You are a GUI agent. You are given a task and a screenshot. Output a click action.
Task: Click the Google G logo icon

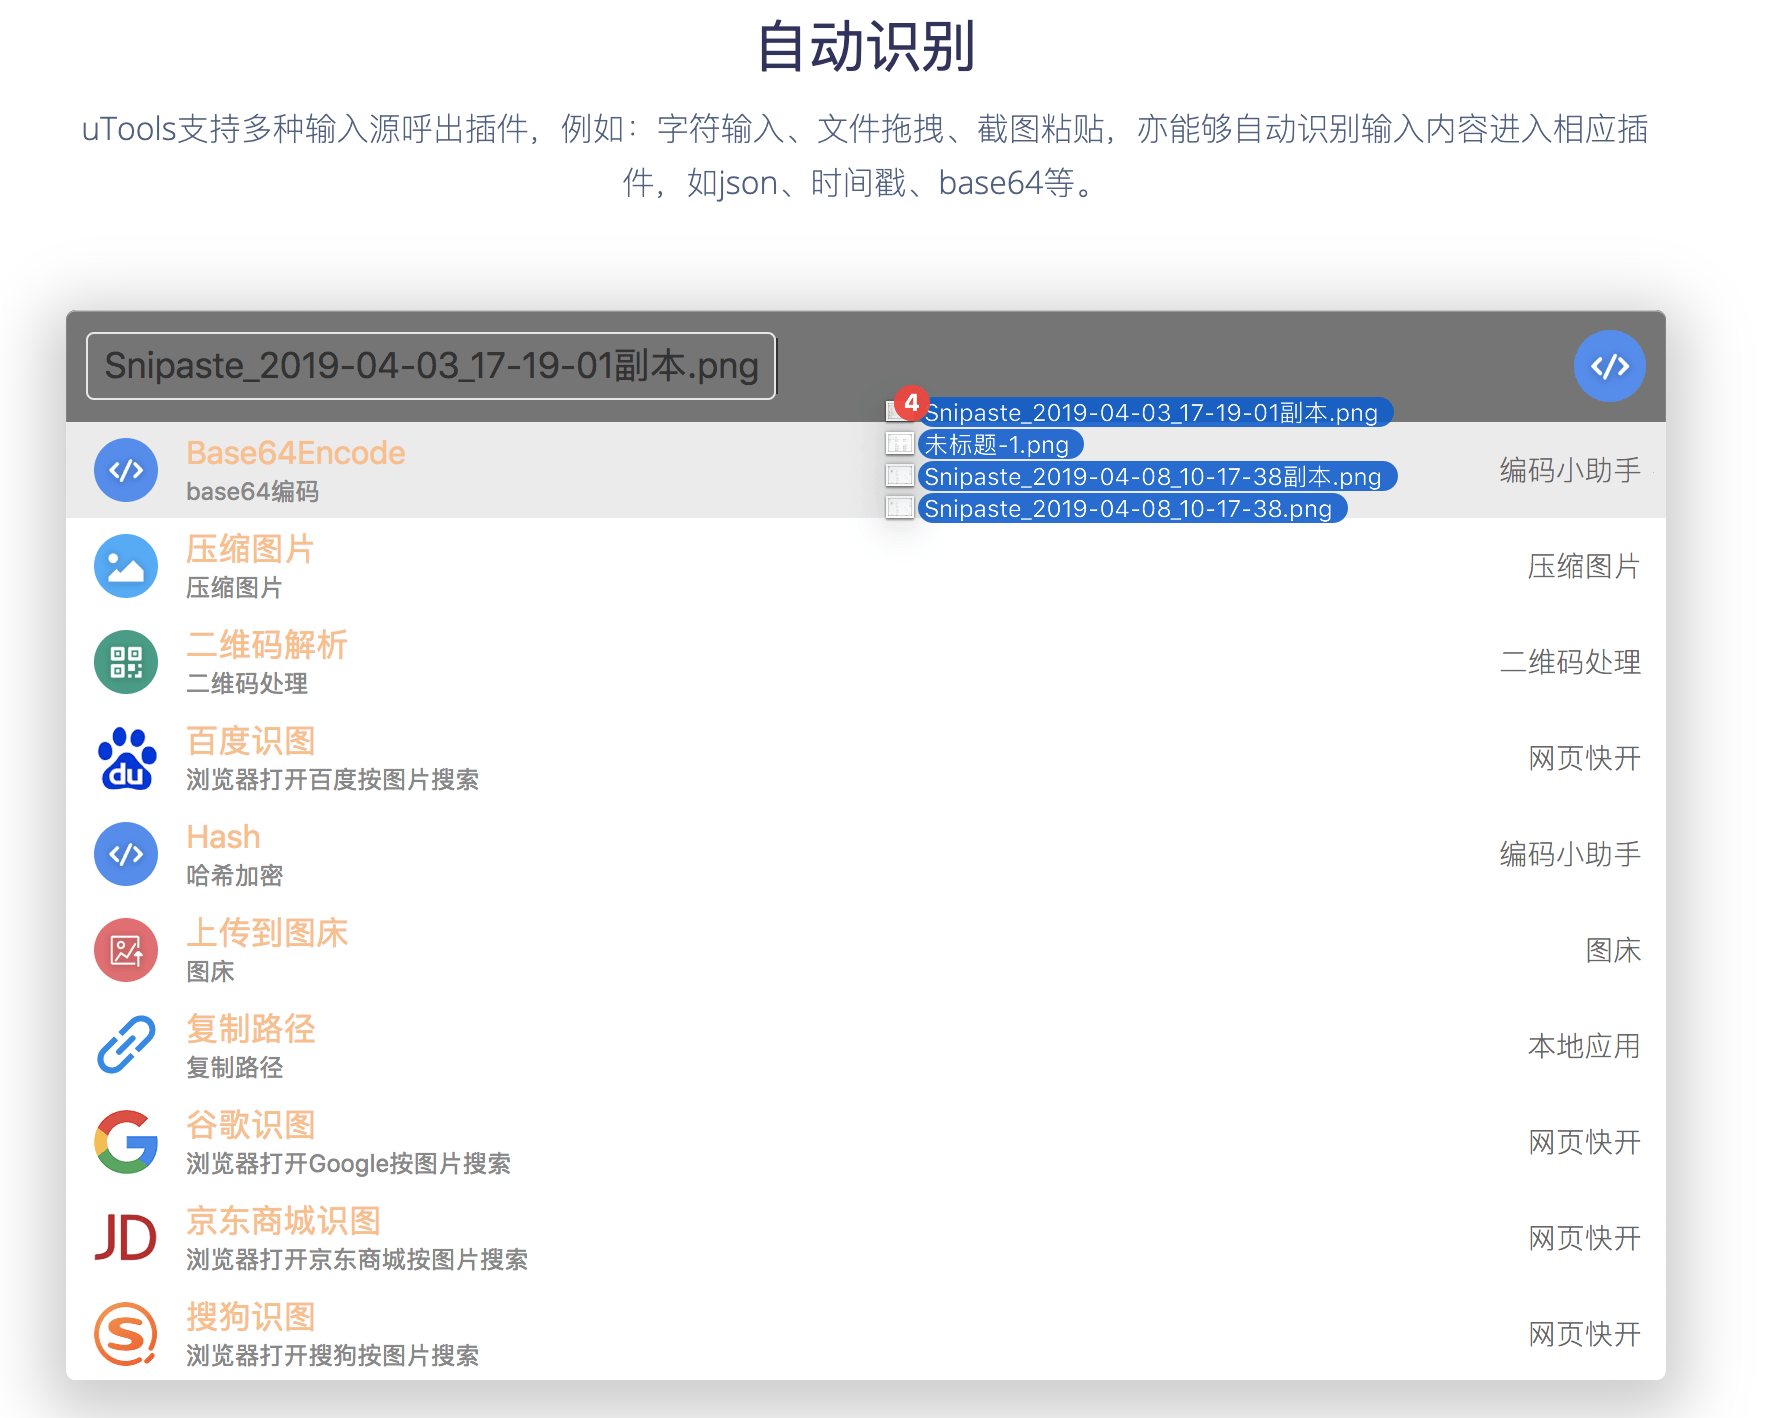[x=126, y=1142]
